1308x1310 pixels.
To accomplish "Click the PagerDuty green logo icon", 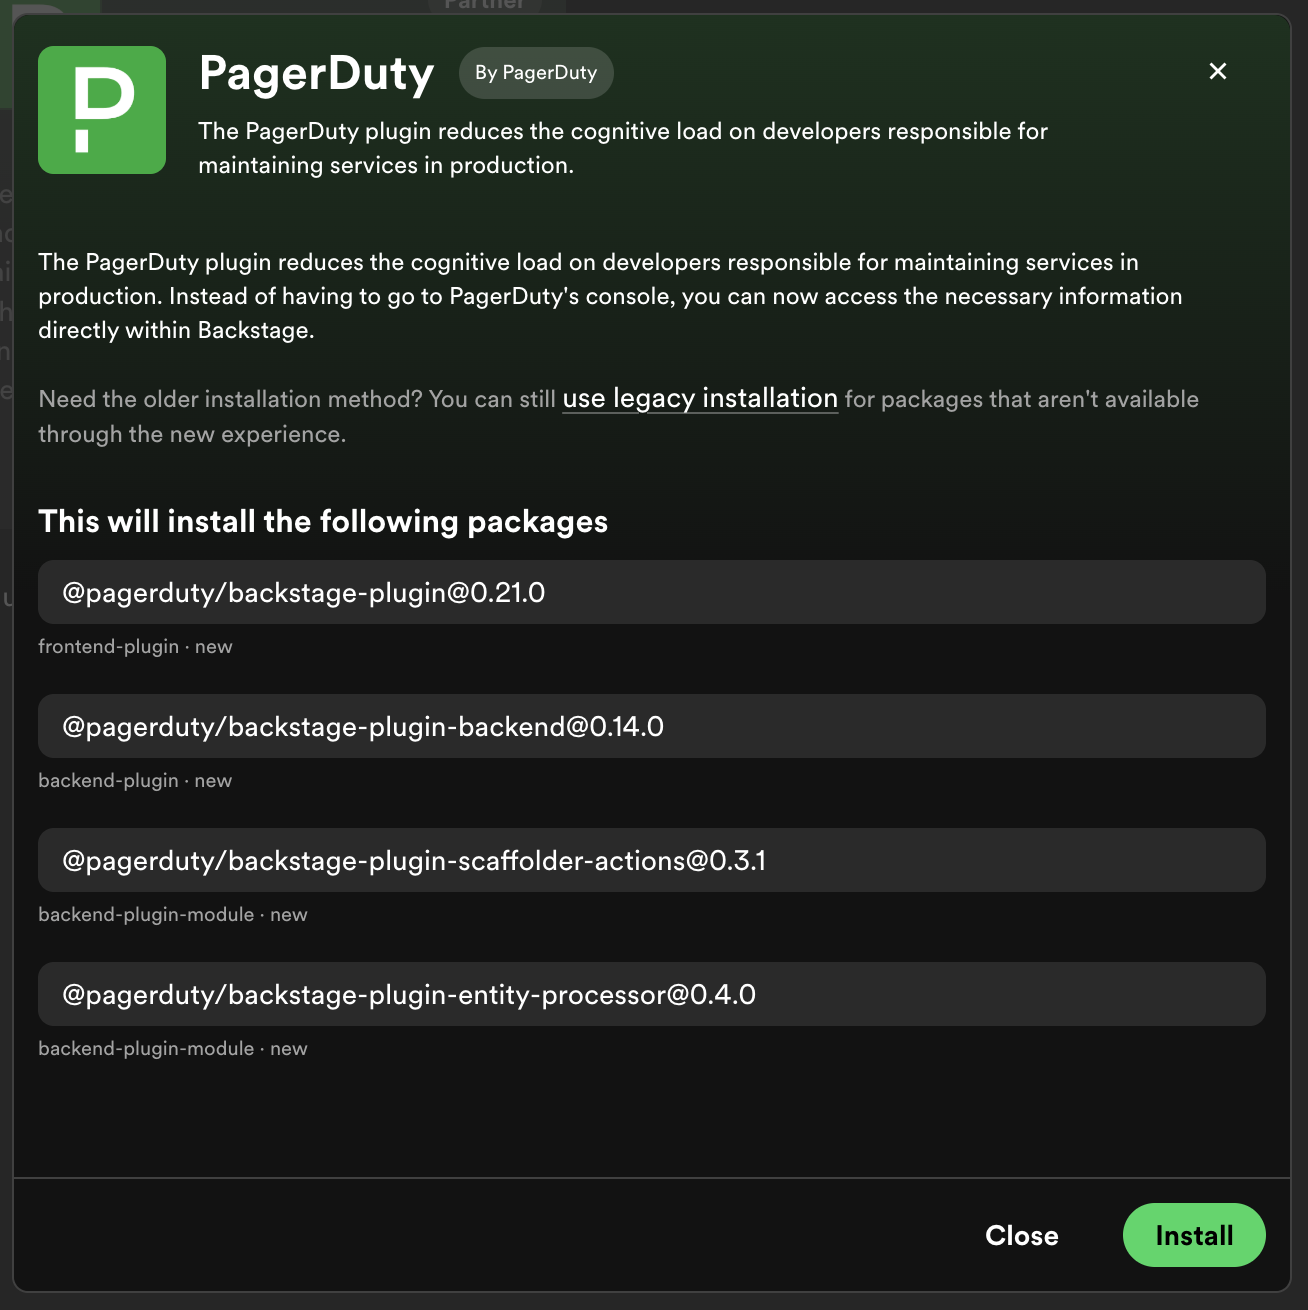I will [x=102, y=110].
